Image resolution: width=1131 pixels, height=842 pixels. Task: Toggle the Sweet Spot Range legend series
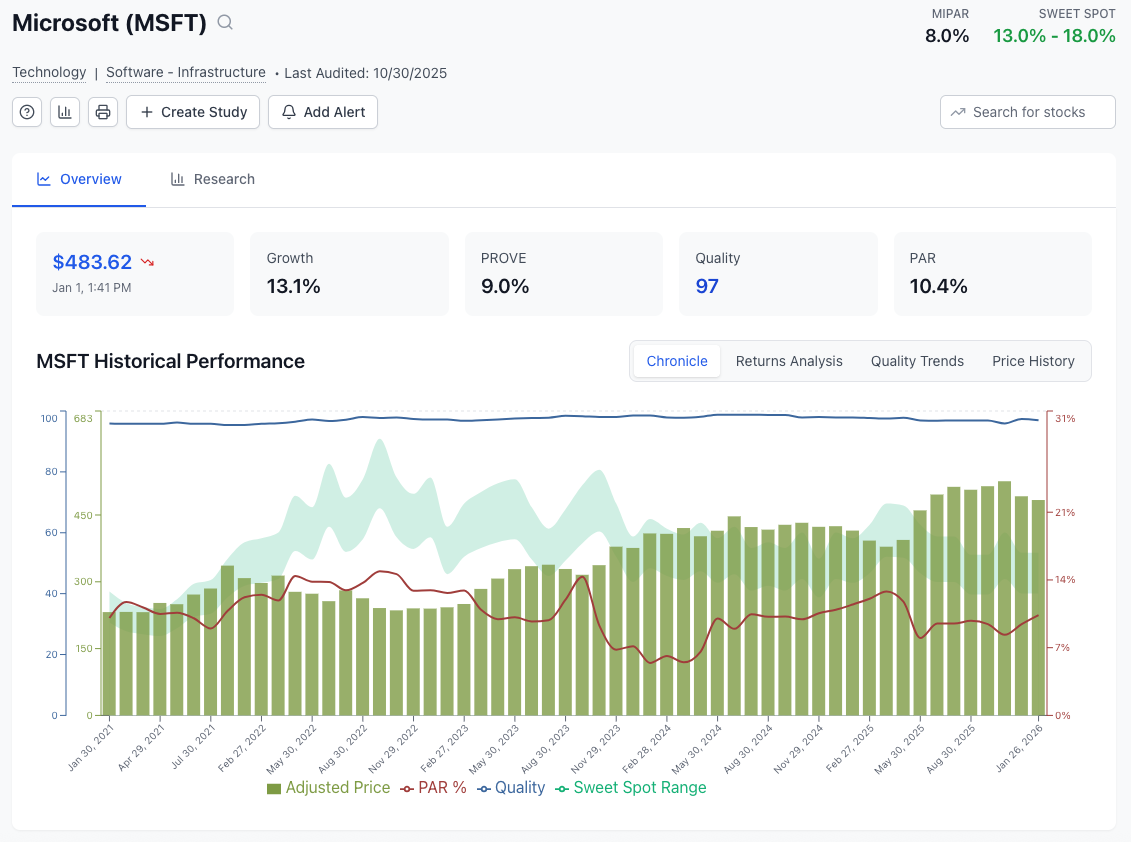point(630,787)
